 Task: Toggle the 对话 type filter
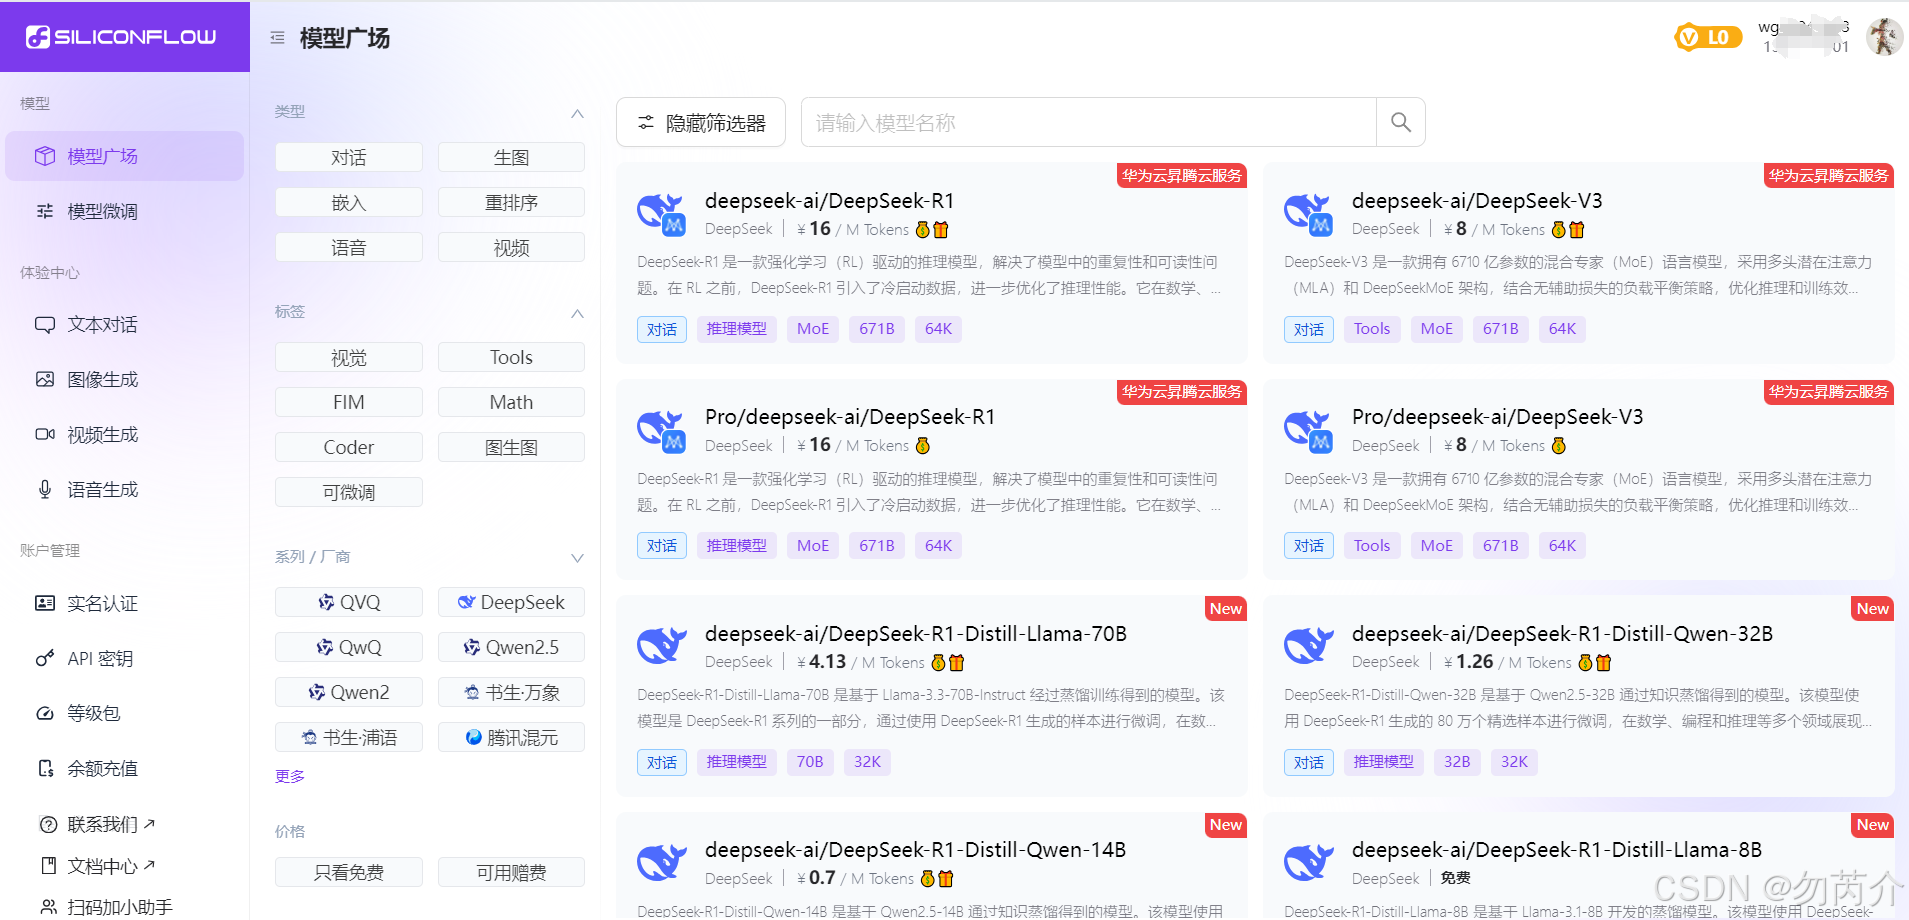click(349, 157)
